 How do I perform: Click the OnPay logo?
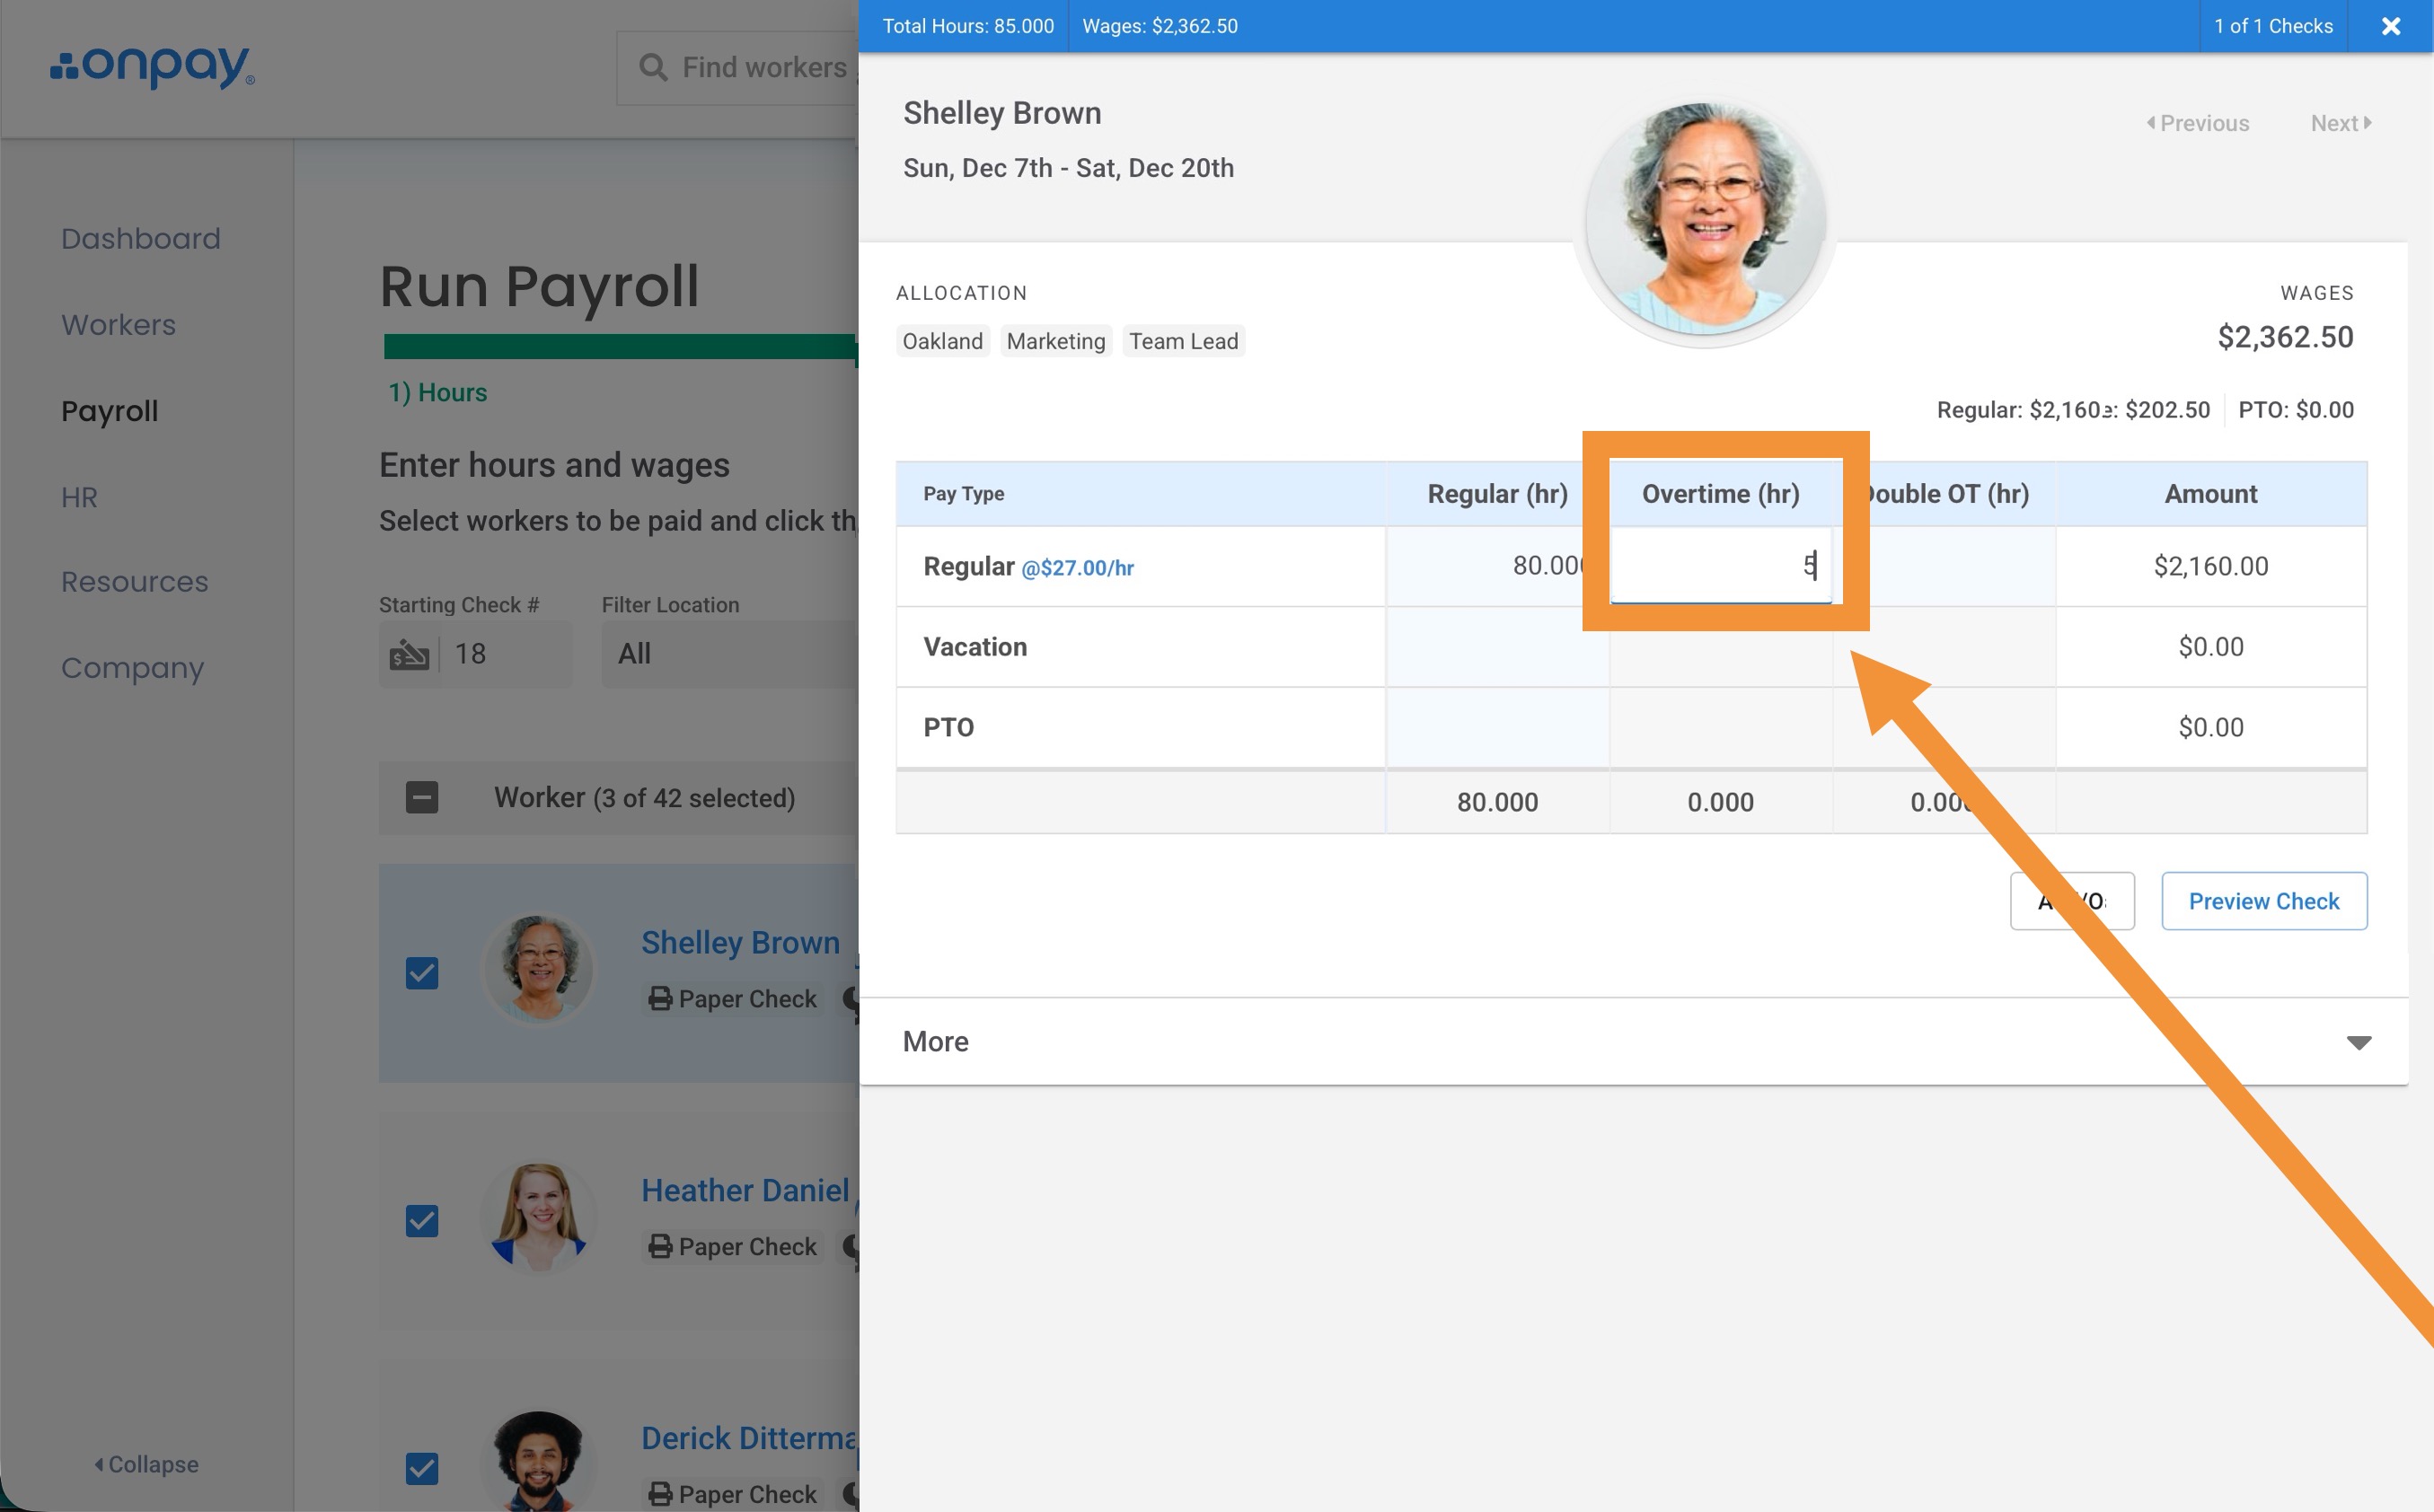(153, 66)
